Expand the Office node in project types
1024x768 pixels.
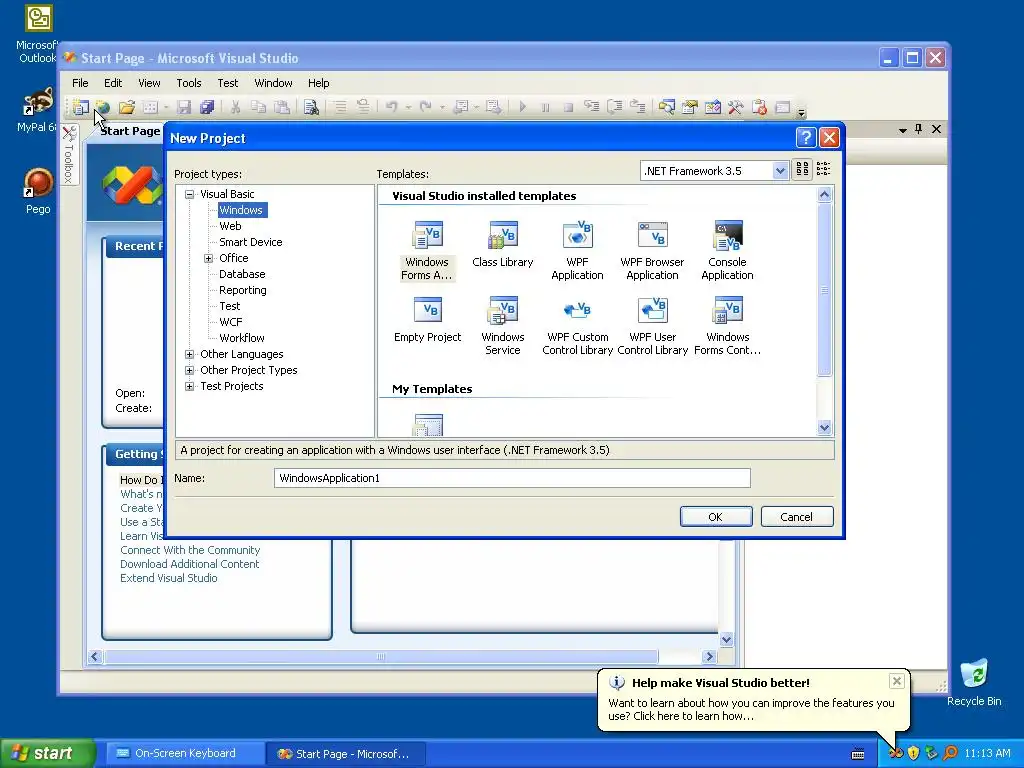coord(208,258)
